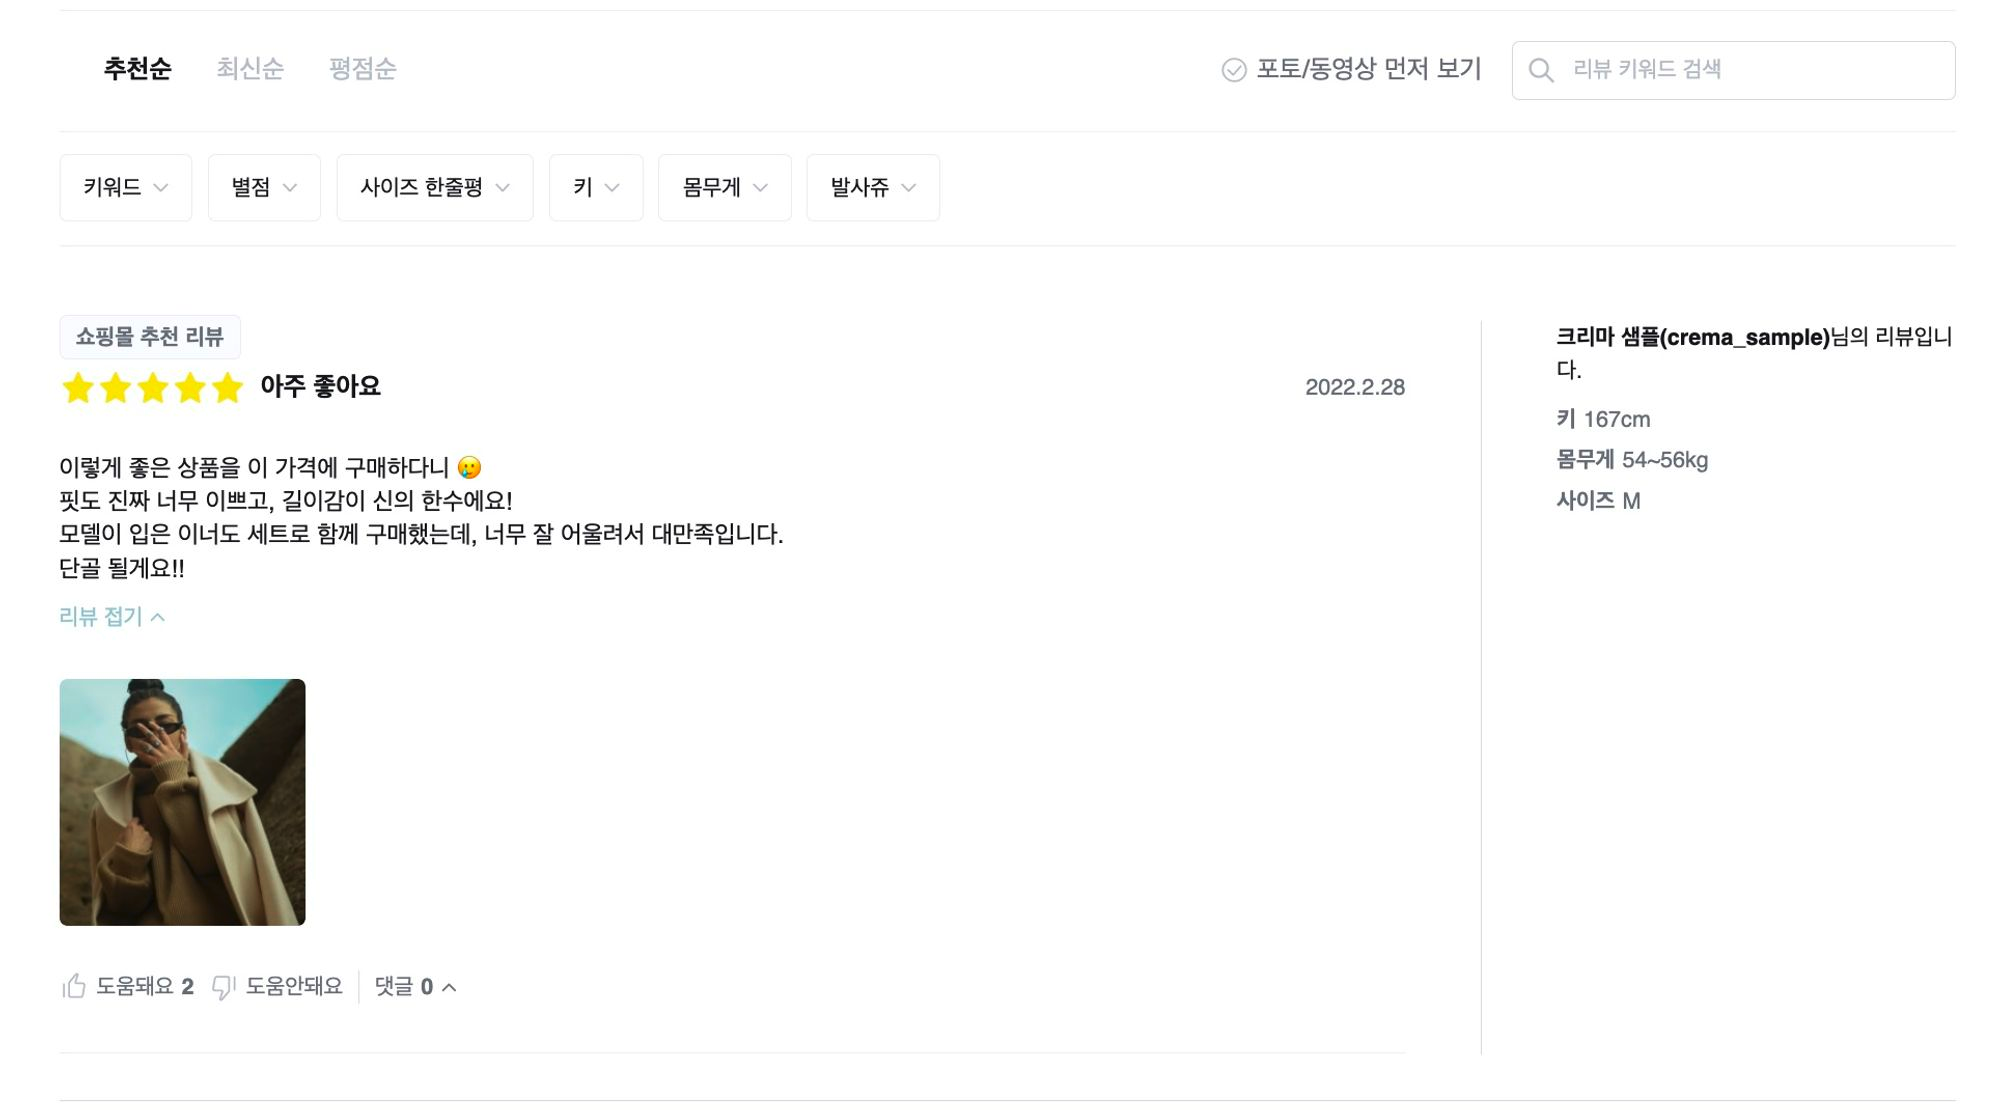Open the 키워드 filter dropdown
Viewport: 2000px width, 1110px height.
point(125,188)
